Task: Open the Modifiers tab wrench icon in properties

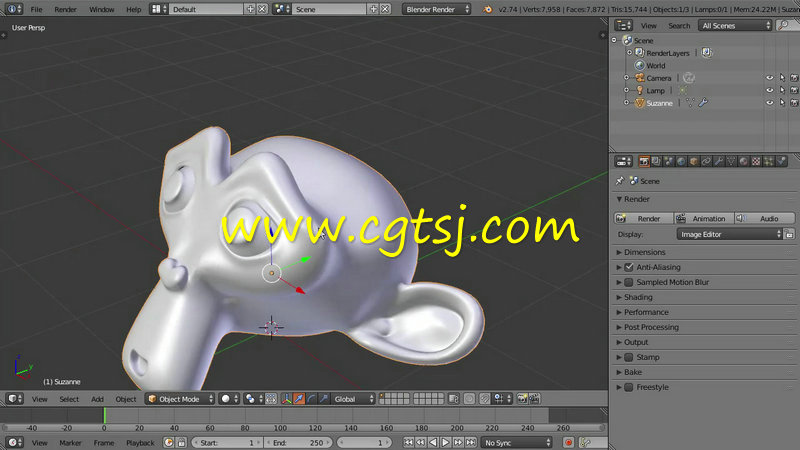Action: pos(718,162)
